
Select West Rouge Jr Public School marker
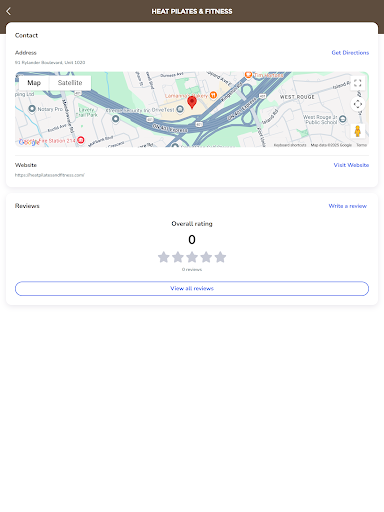point(343,119)
